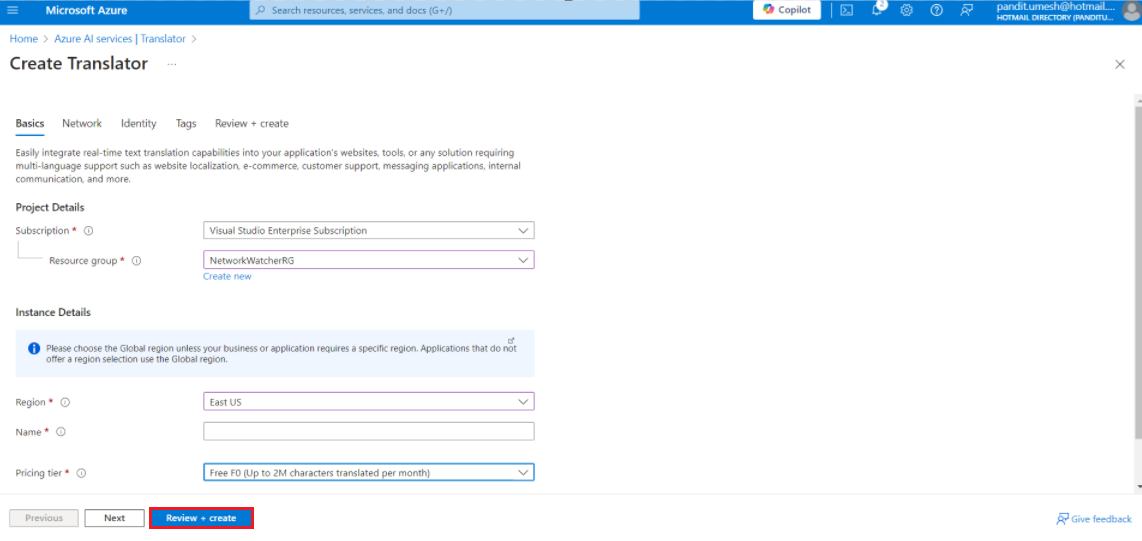The image size is (1142, 541).
Task: Click Create new resource group link
Action: tap(227, 277)
